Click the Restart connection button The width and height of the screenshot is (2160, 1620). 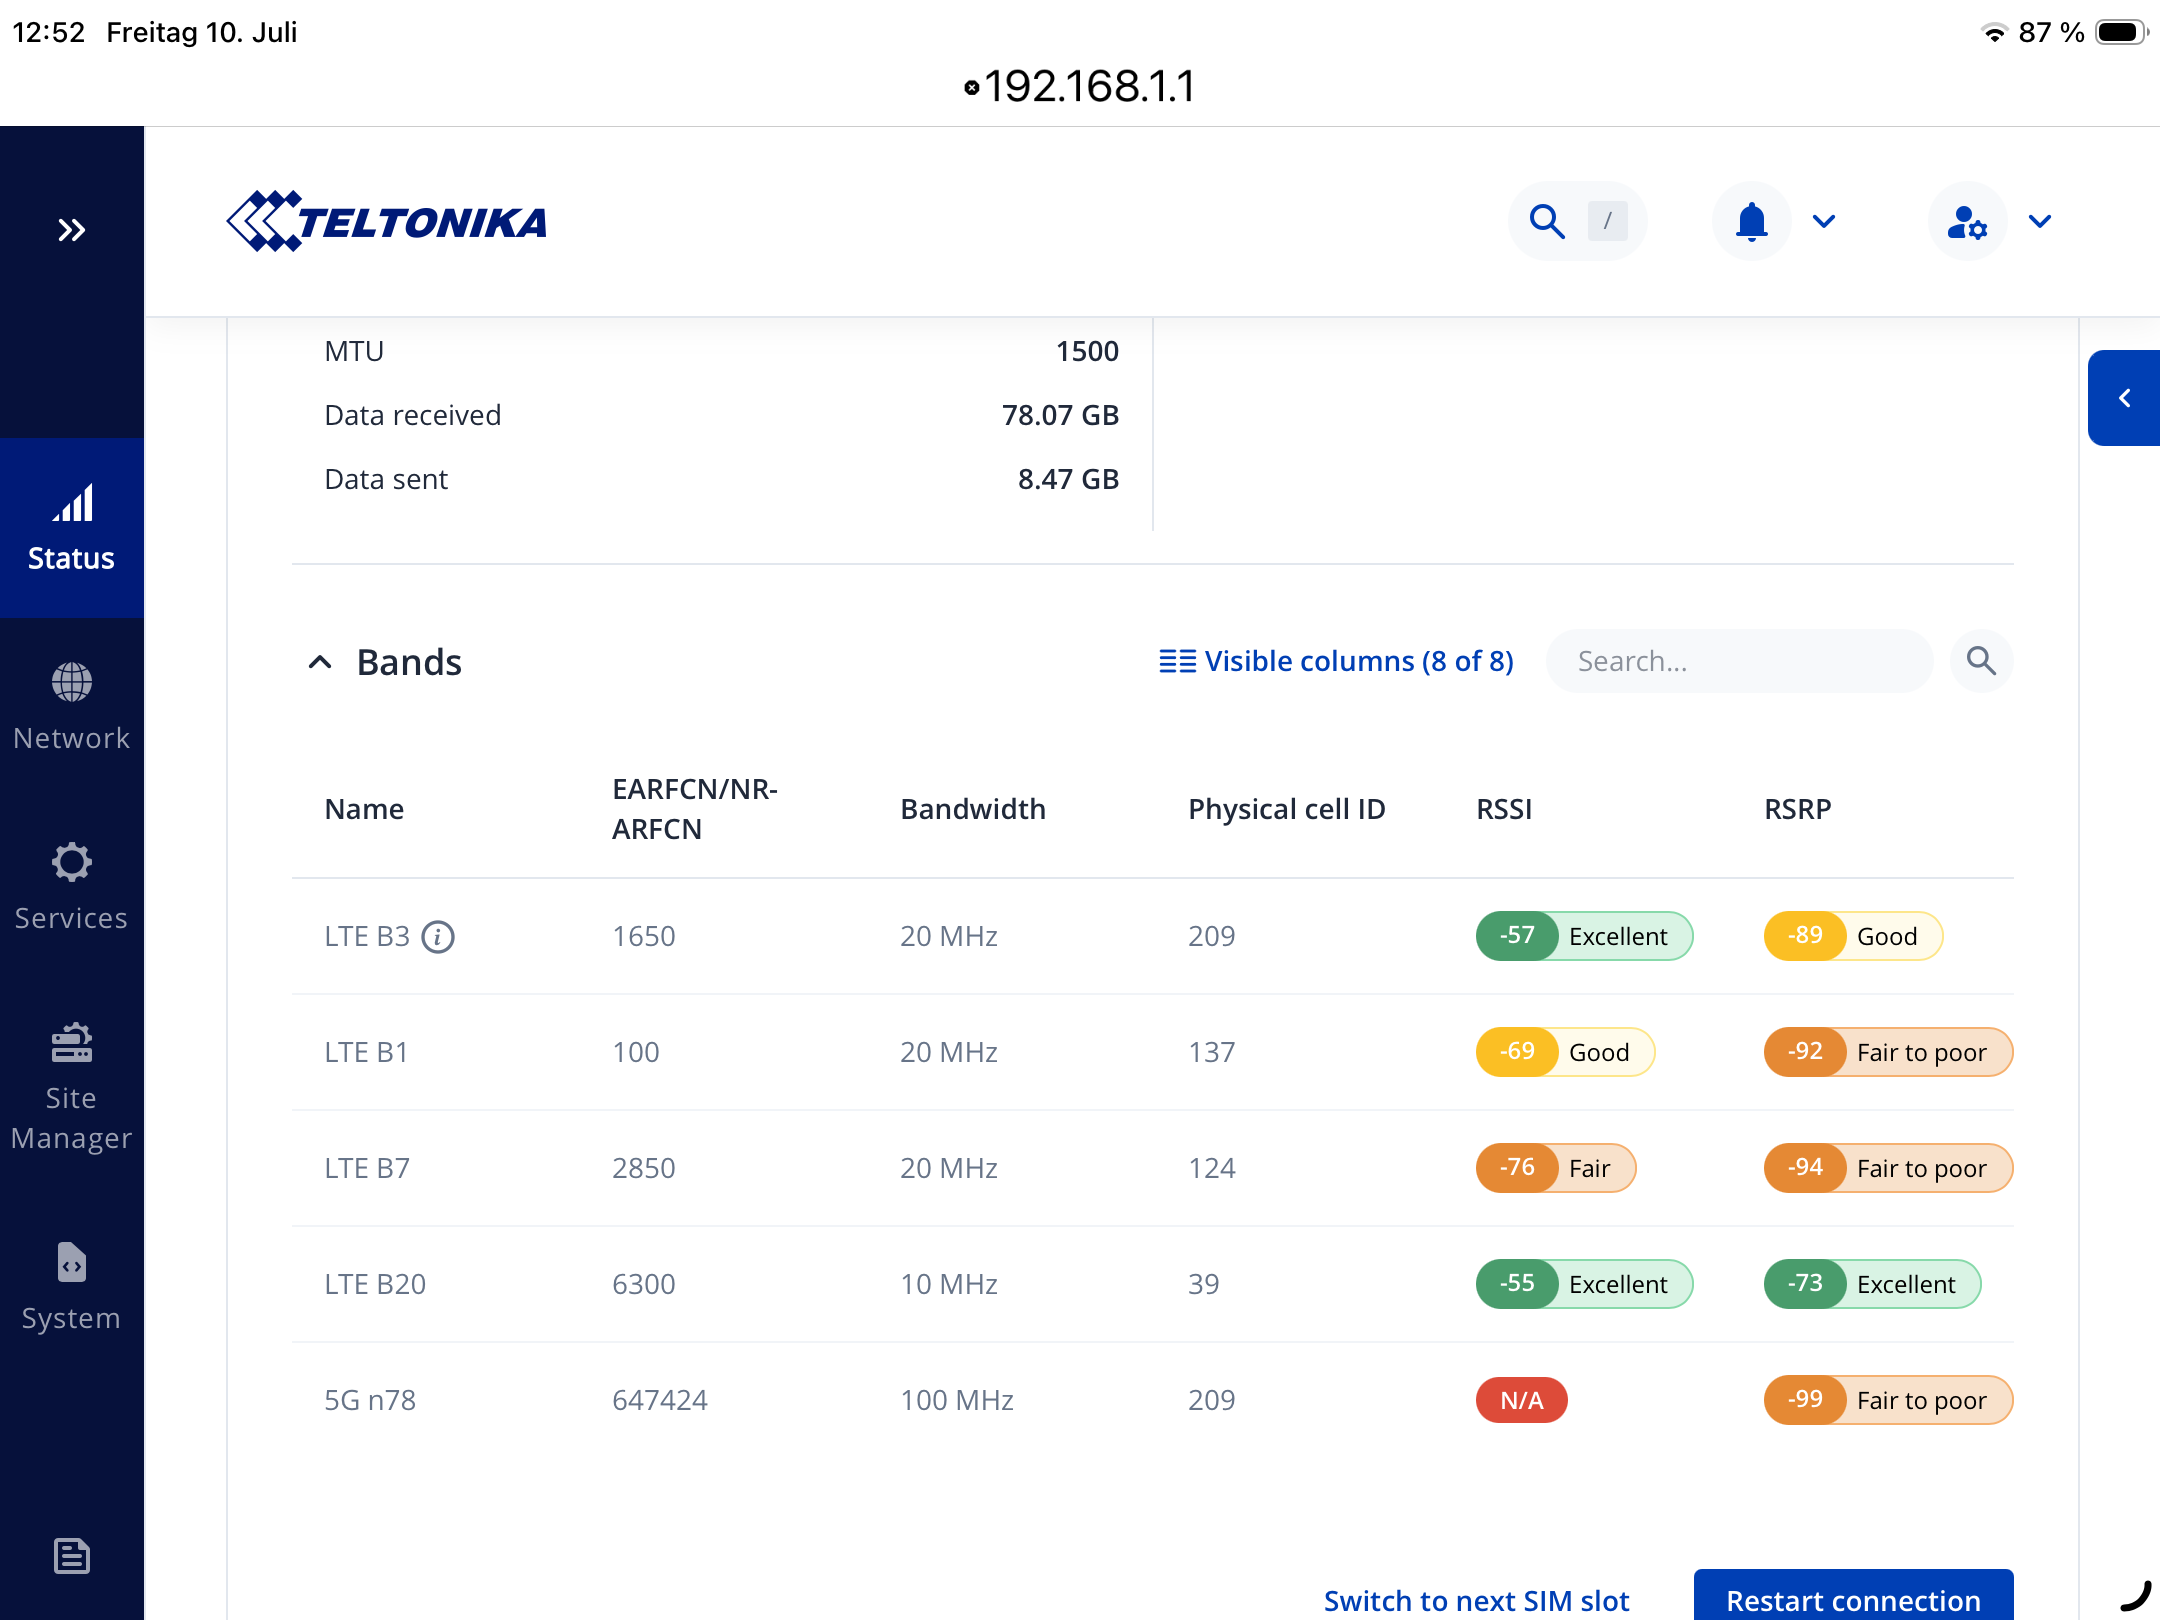click(x=1853, y=1596)
